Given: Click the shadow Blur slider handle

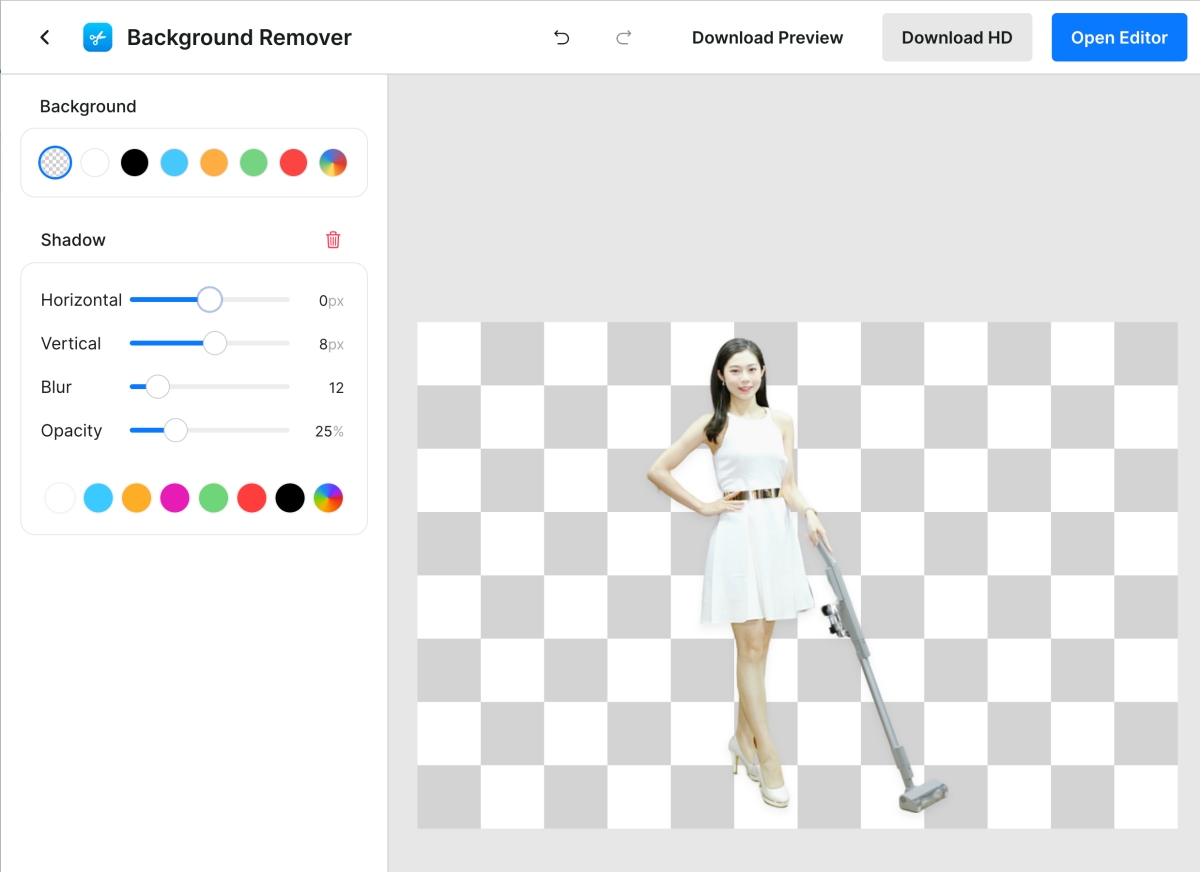Looking at the screenshot, I should 158,387.
